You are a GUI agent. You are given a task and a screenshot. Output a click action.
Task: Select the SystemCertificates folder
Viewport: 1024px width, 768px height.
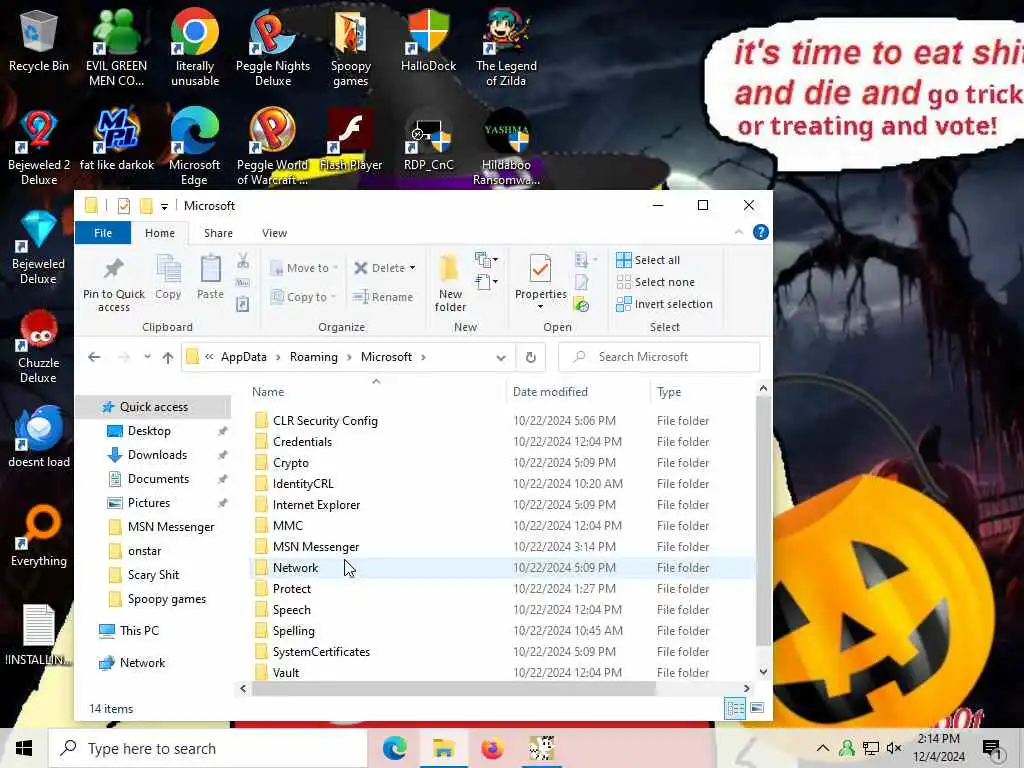pyautogui.click(x=502, y=652)
